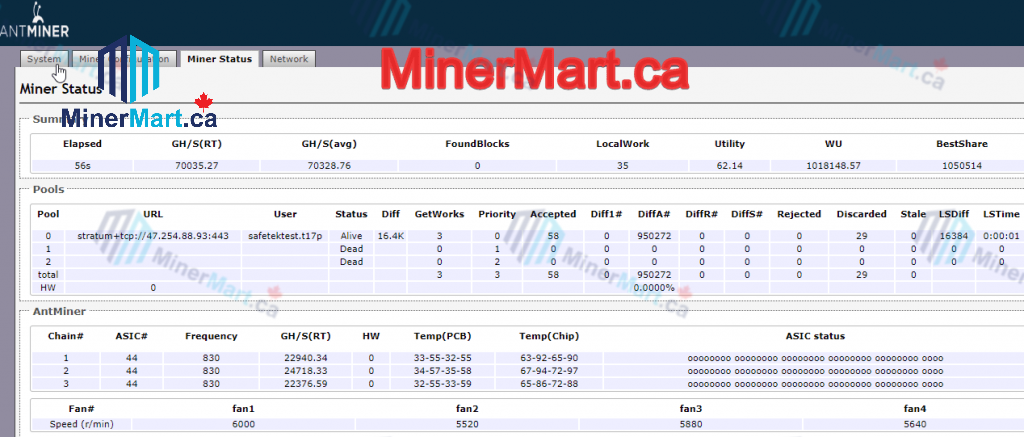Select the Diff value 16.4K

pos(391,236)
